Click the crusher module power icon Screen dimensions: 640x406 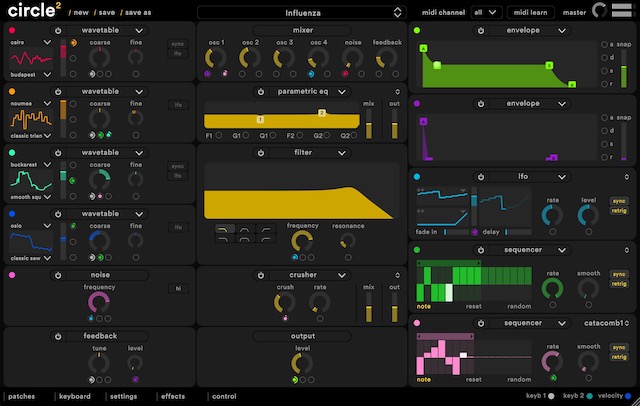click(258, 273)
